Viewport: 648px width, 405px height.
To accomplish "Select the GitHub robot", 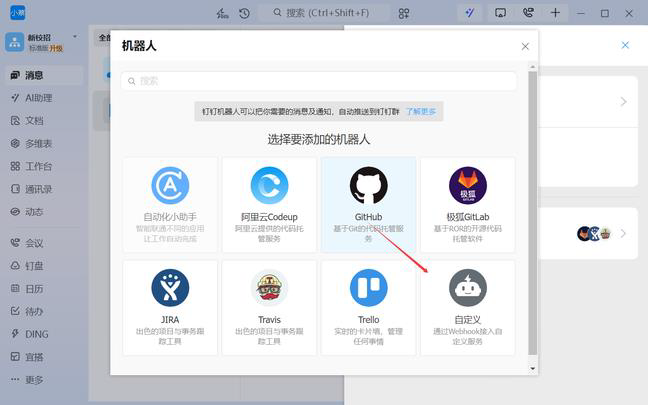I will tap(368, 205).
